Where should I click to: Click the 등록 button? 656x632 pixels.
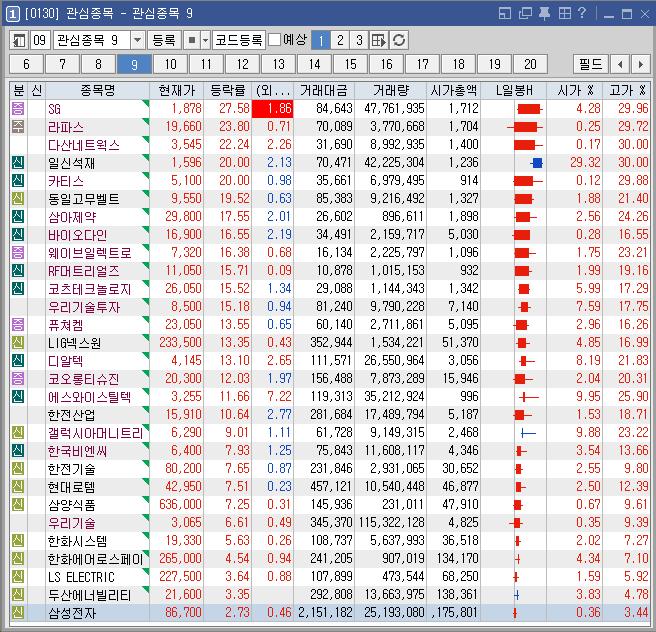[x=164, y=41]
